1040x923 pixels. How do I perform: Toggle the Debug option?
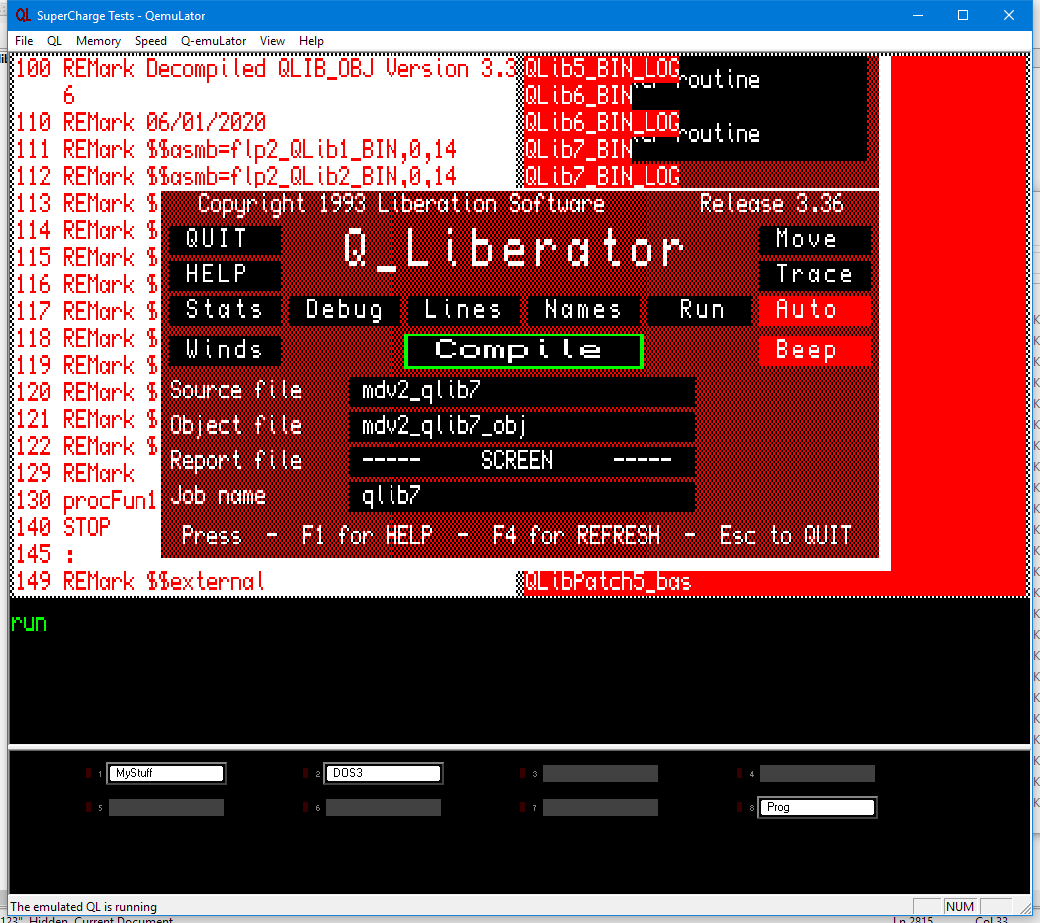(x=344, y=310)
